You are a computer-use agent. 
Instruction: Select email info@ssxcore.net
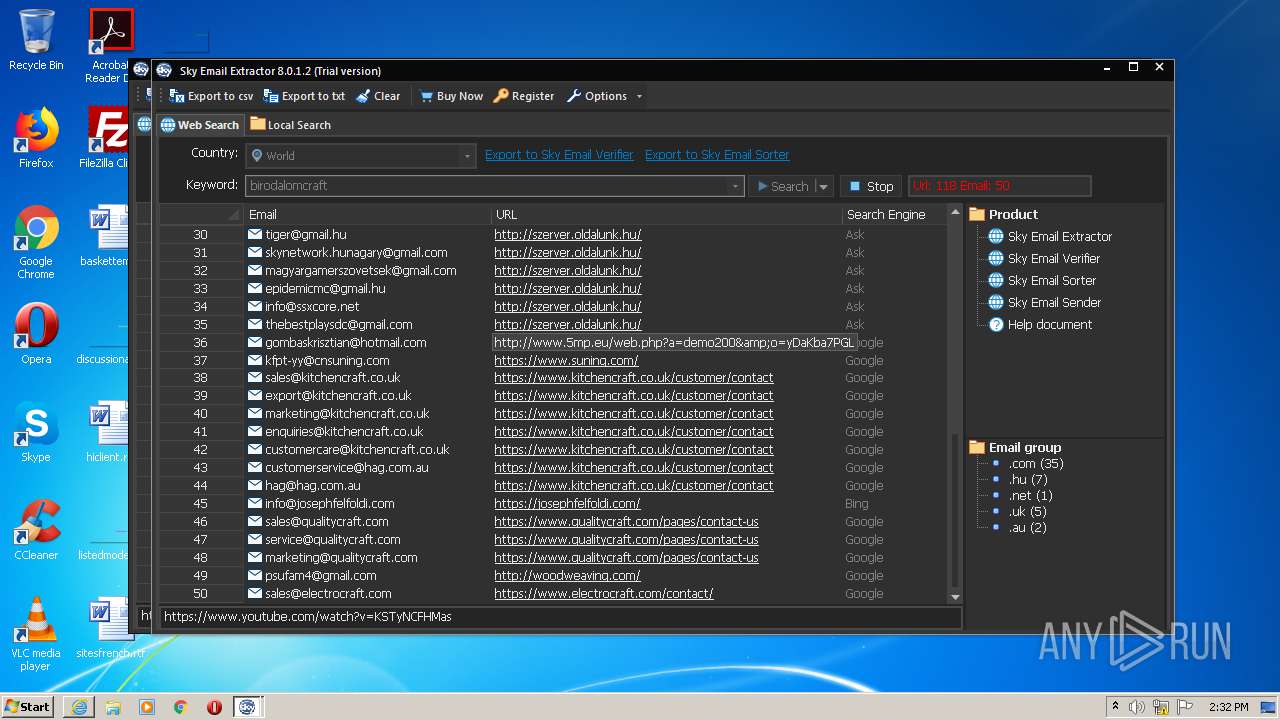[312, 307]
